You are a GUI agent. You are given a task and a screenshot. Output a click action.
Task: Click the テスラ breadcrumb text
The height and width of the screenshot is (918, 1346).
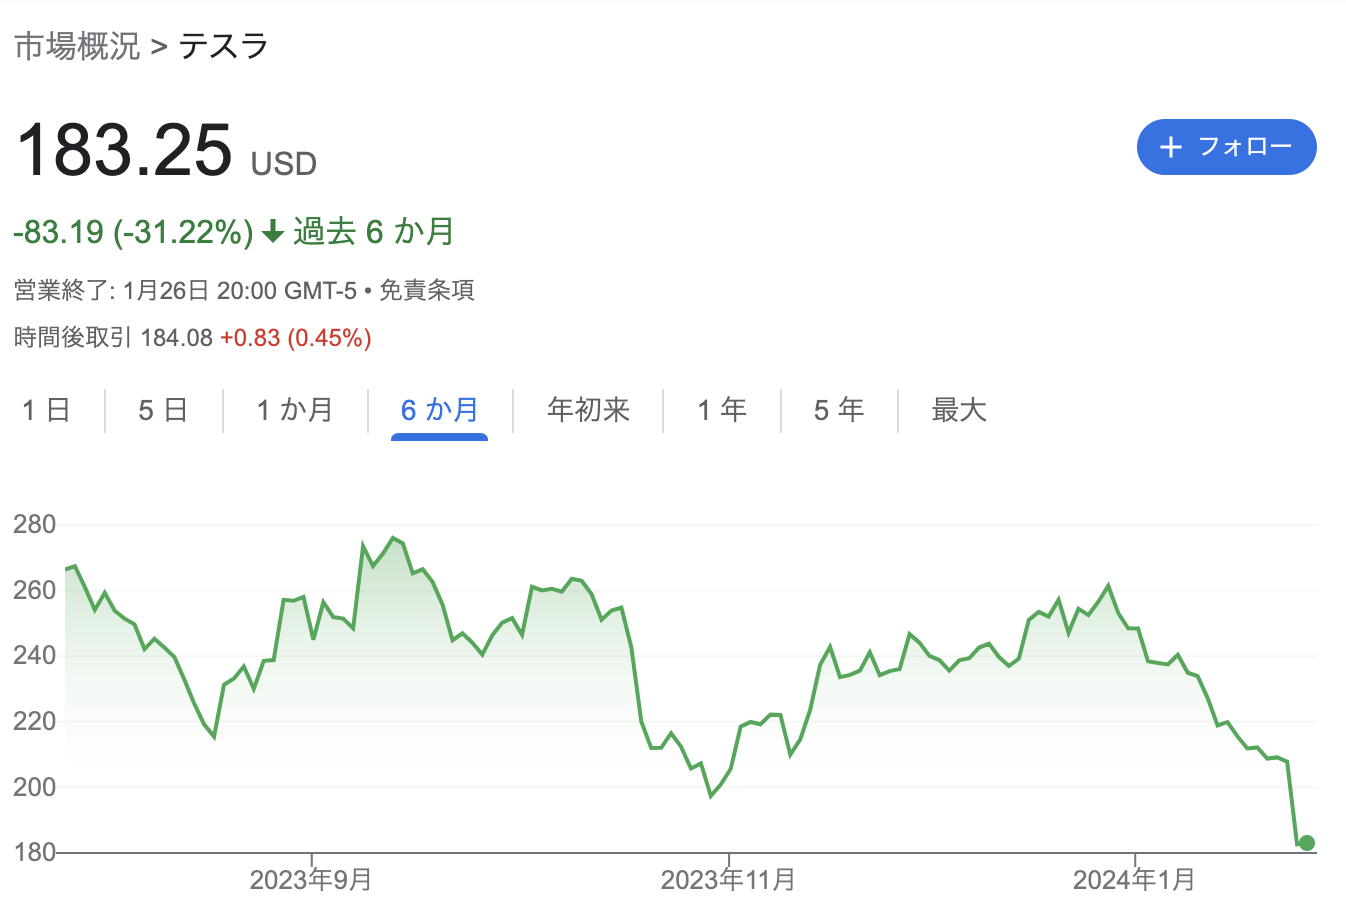[224, 46]
